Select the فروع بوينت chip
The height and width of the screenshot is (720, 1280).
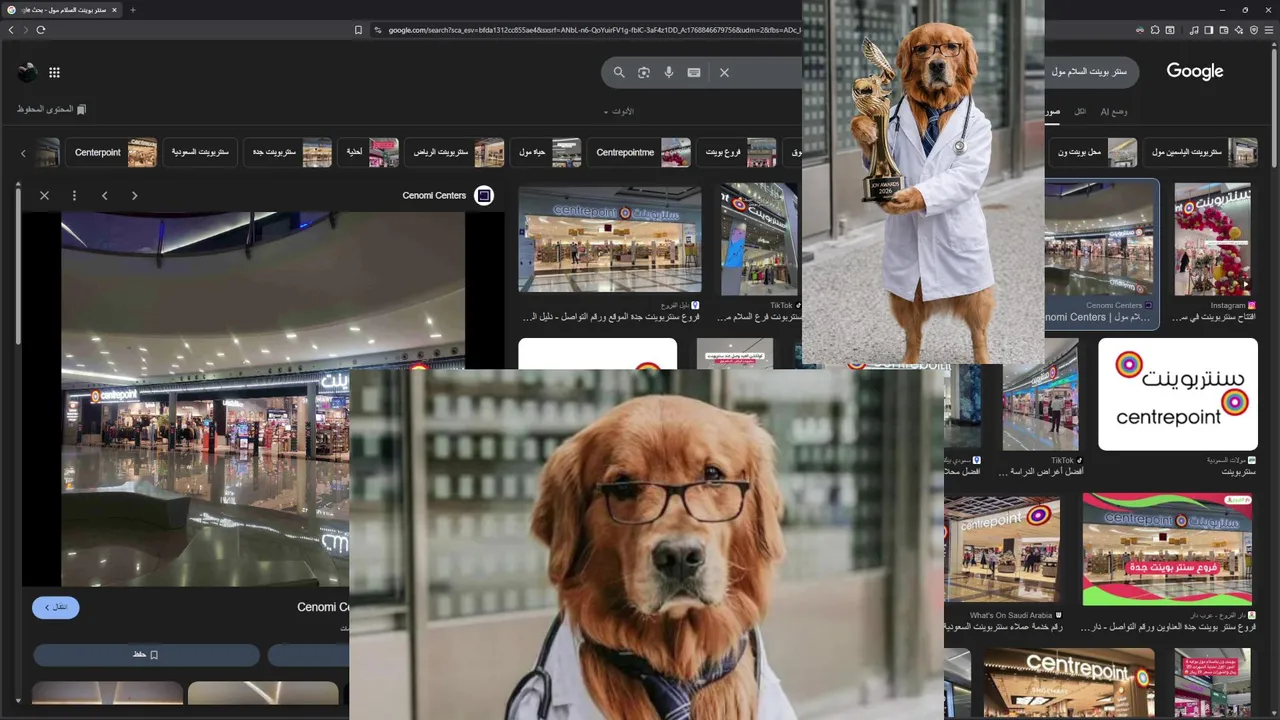click(738, 152)
